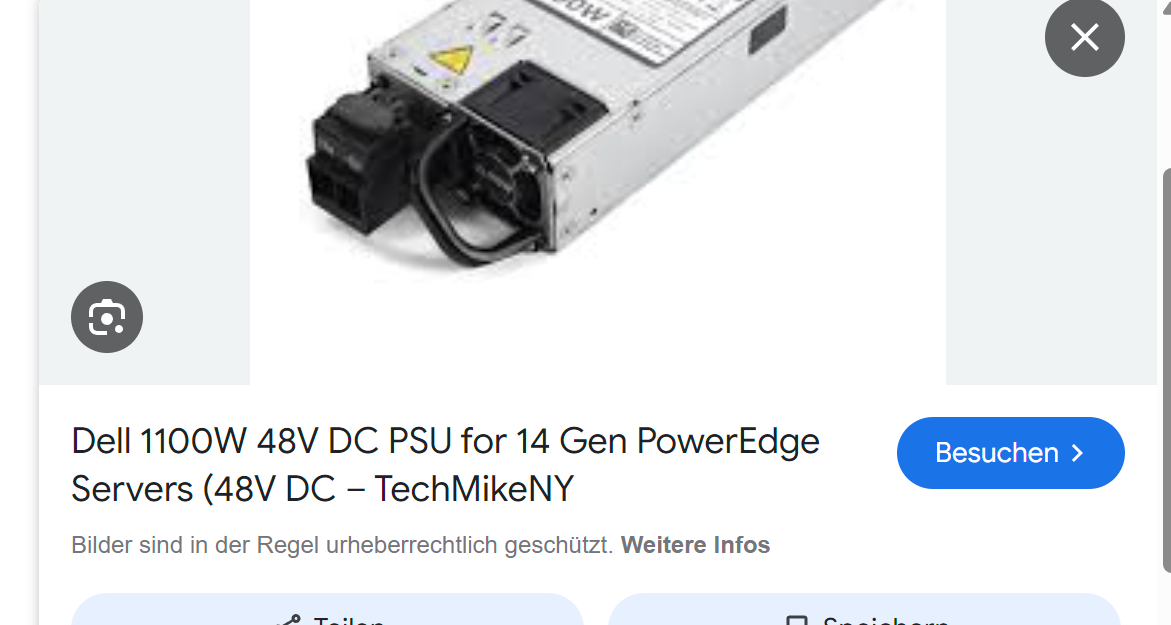Click the chevron arrow inside Besuchen
1171x625 pixels.
pos(1077,453)
